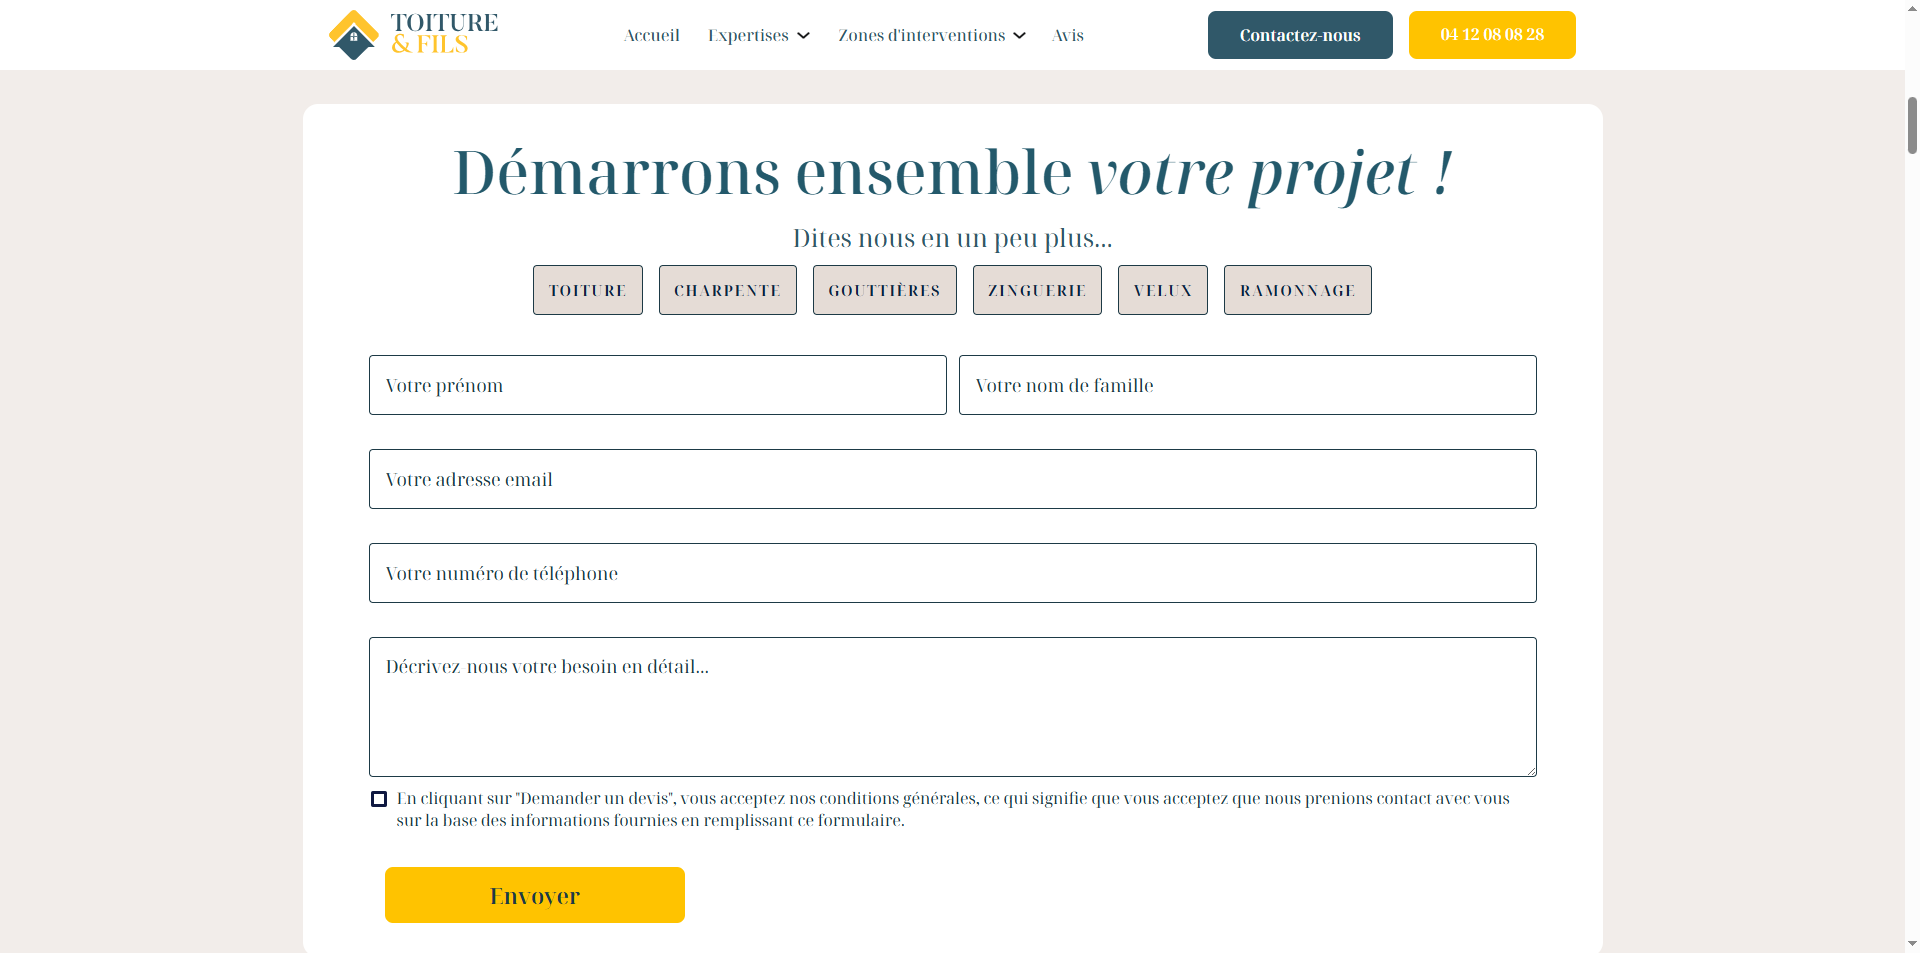The image size is (1920, 953).
Task: Select the VELUX service option
Action: [x=1162, y=290]
